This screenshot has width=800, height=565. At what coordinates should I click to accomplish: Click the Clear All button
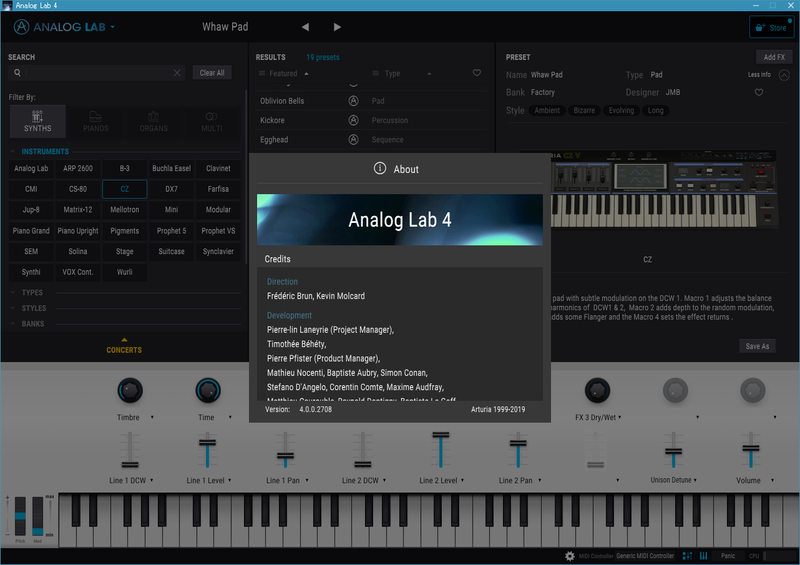pyautogui.click(x=212, y=73)
